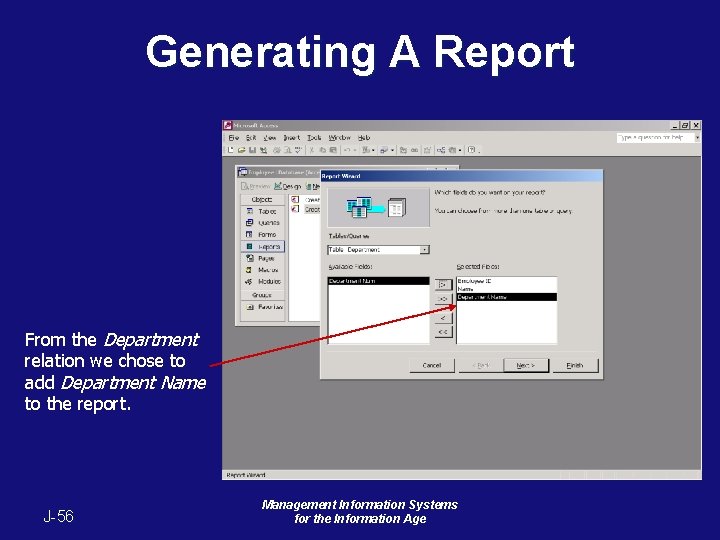Click the Objects header bar
720x540 pixels.
pyautogui.click(x=262, y=199)
